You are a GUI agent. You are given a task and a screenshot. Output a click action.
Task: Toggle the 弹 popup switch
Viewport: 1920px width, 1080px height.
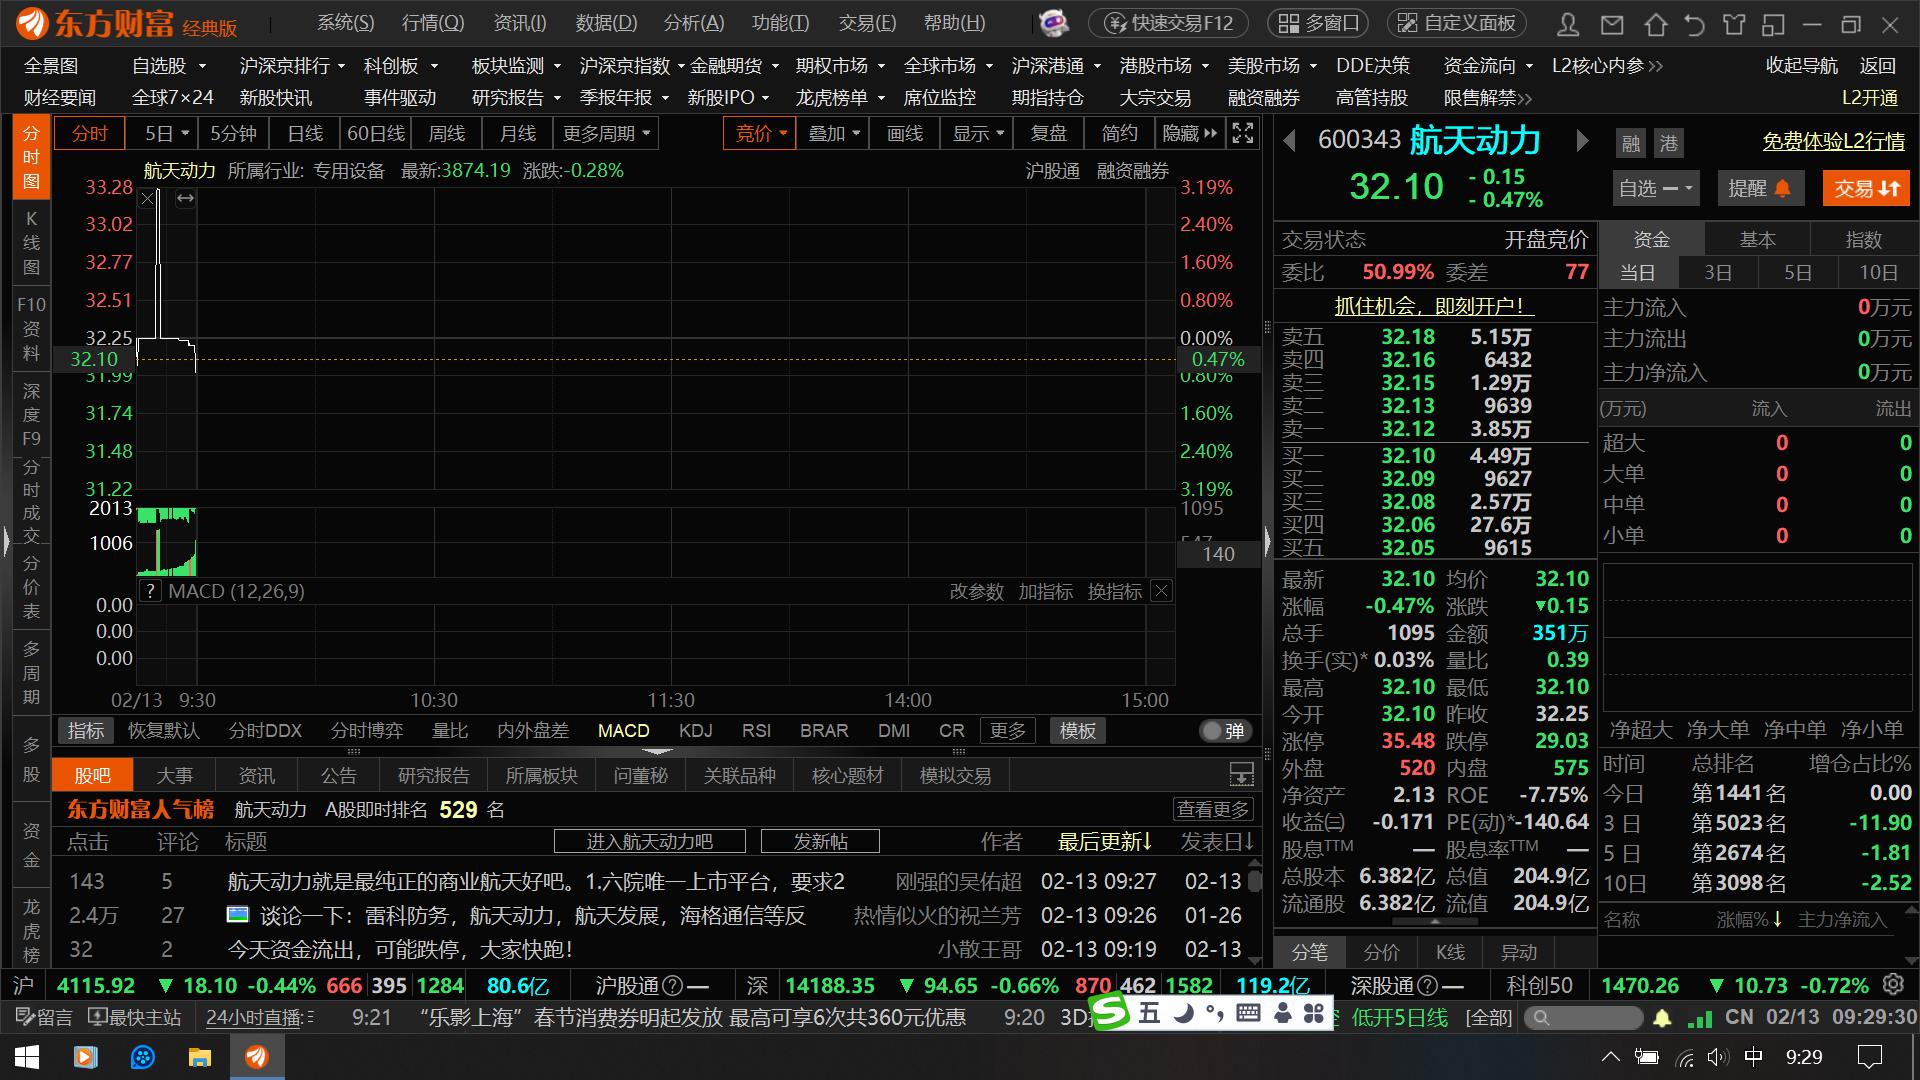pos(1224,731)
